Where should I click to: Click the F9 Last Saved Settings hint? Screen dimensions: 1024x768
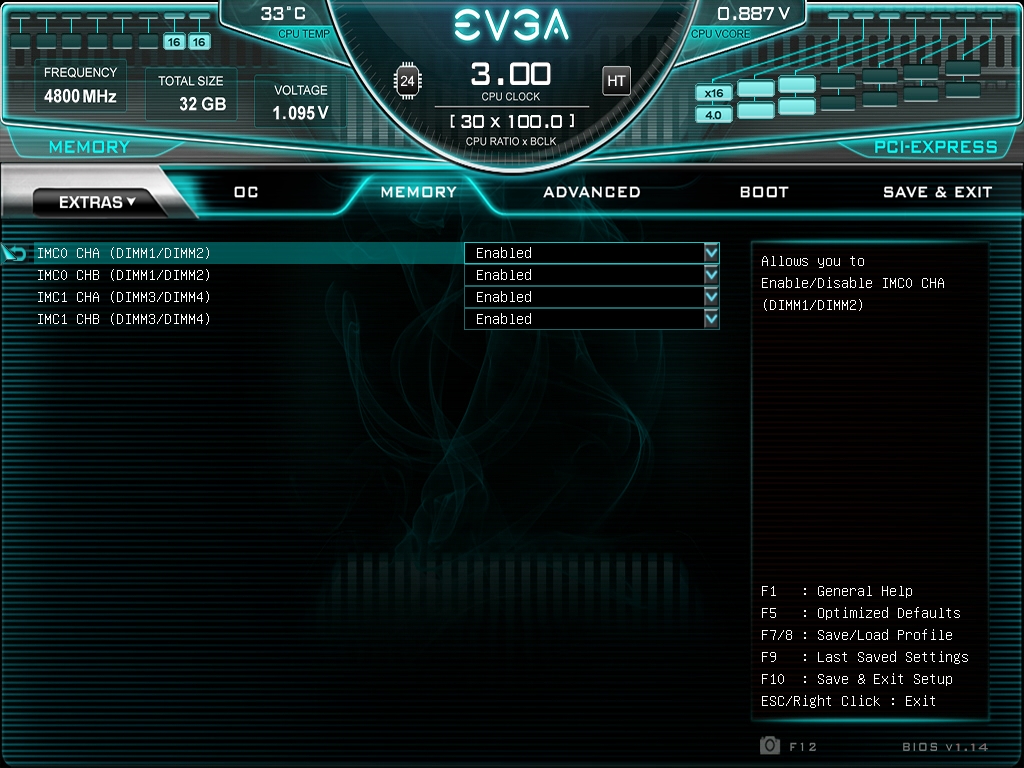coord(865,657)
